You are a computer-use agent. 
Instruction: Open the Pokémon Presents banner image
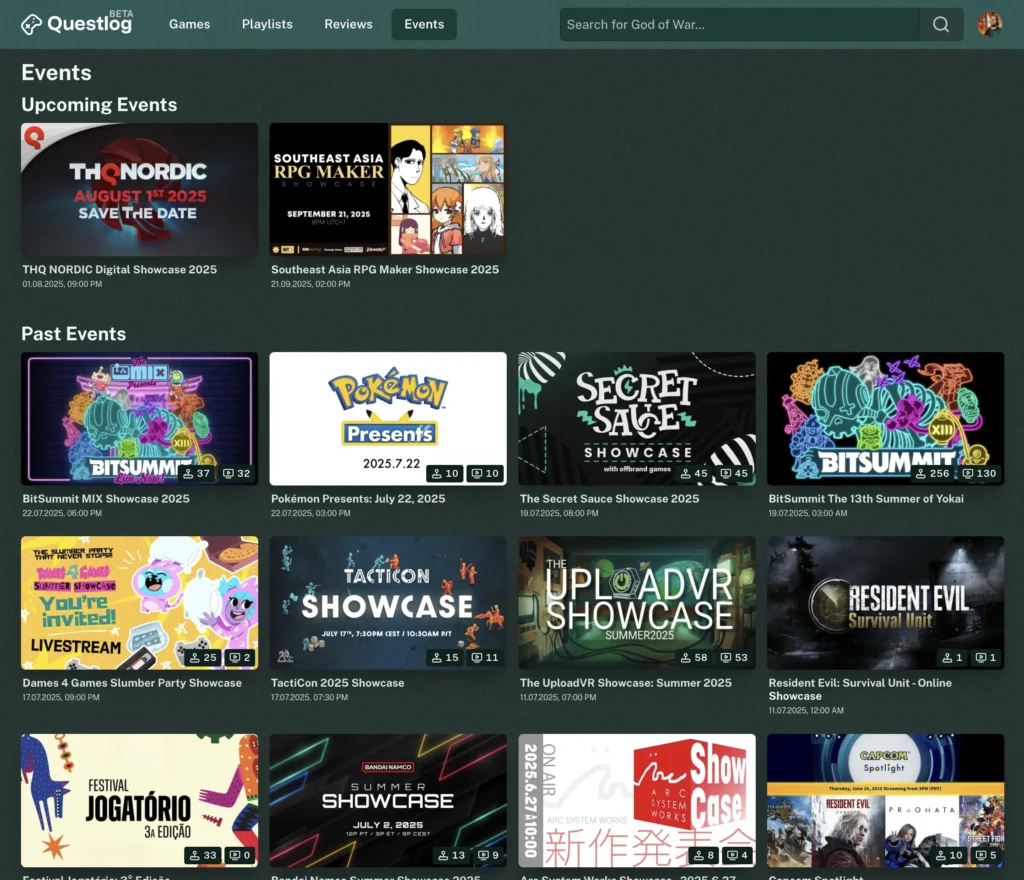pyautogui.click(x=388, y=418)
